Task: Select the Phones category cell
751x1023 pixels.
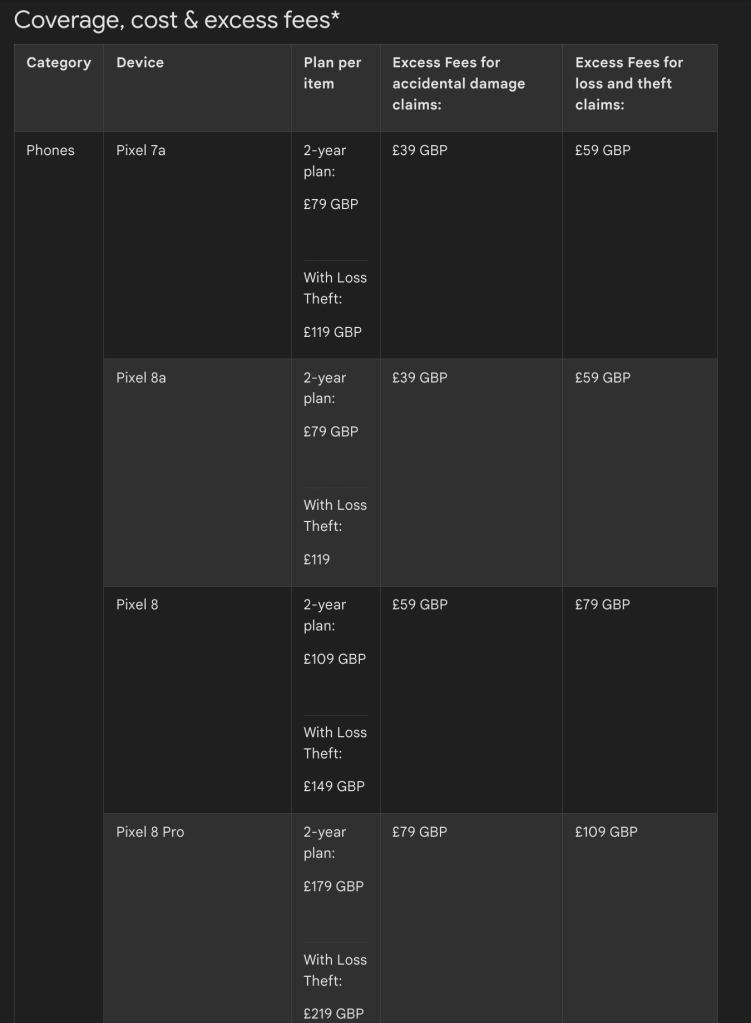Action: (x=50, y=151)
